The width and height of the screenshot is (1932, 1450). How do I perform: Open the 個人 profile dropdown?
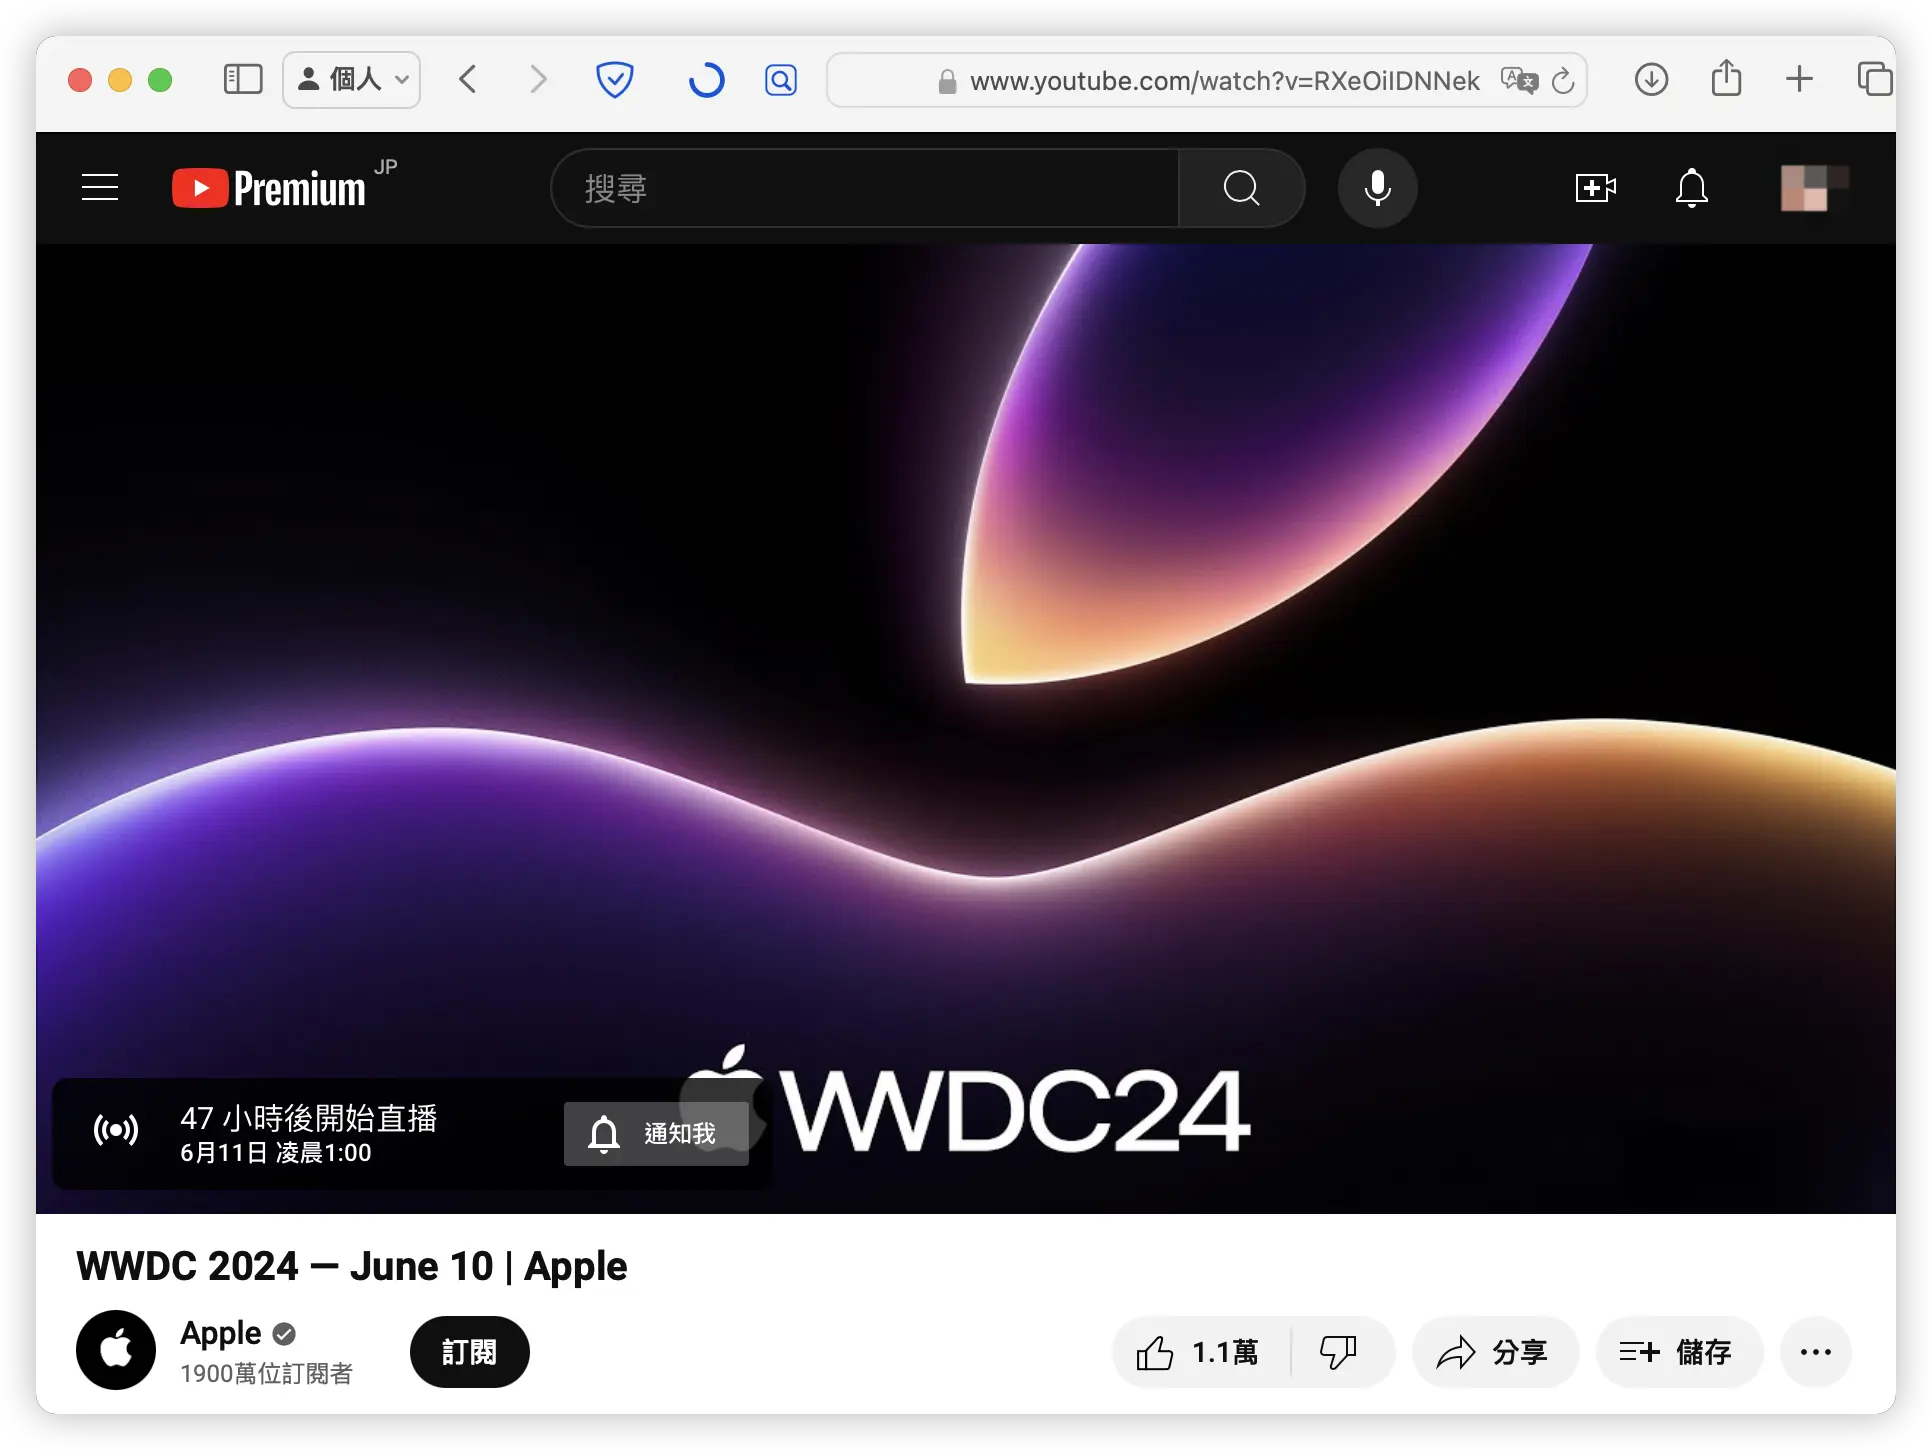[352, 79]
